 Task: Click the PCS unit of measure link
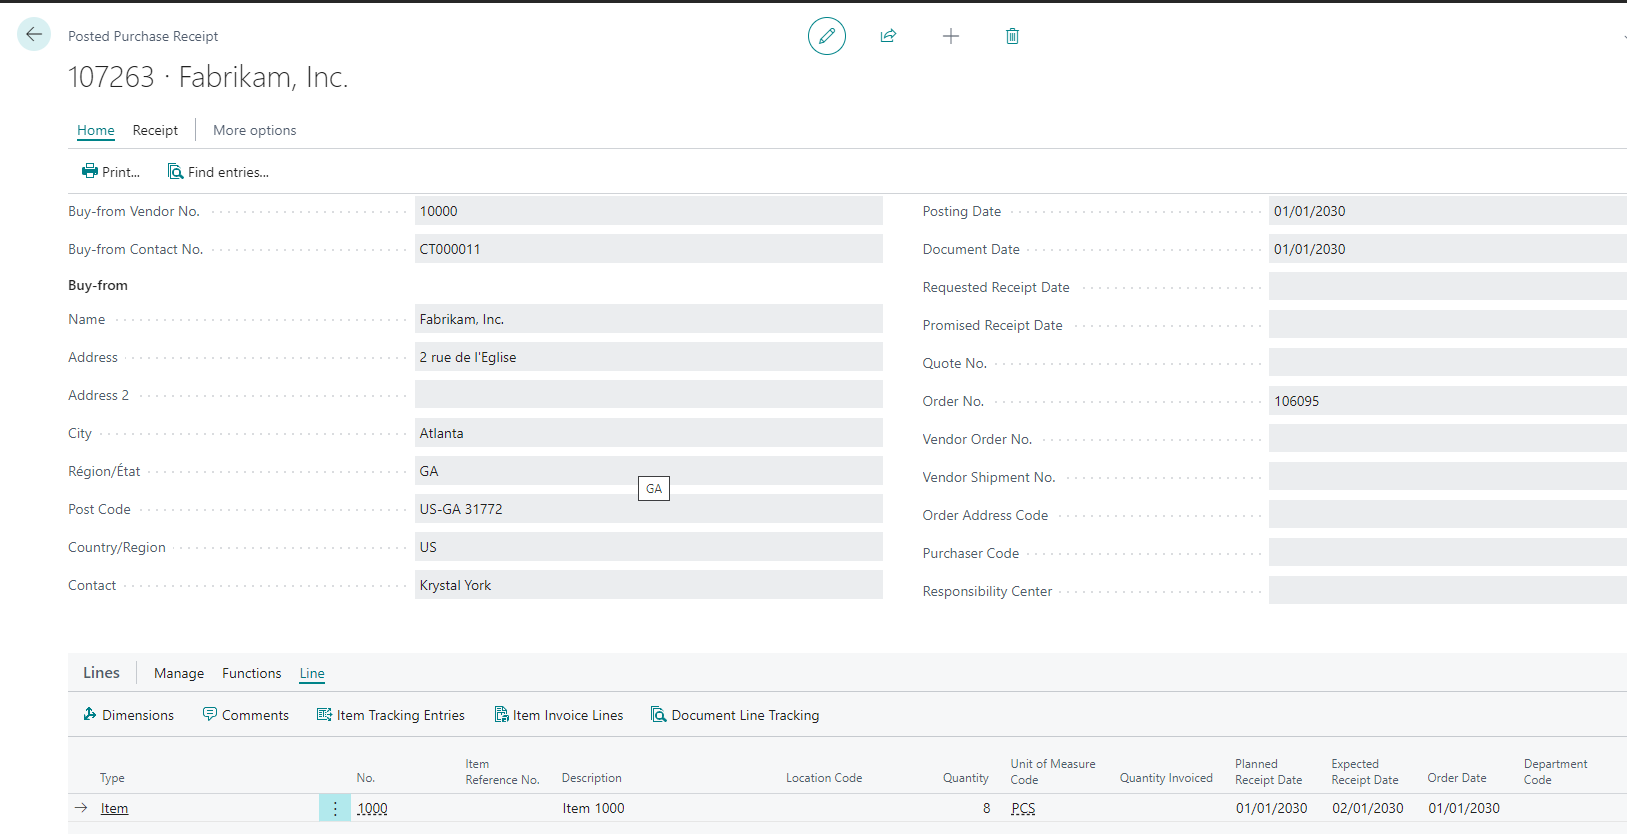point(1023,808)
